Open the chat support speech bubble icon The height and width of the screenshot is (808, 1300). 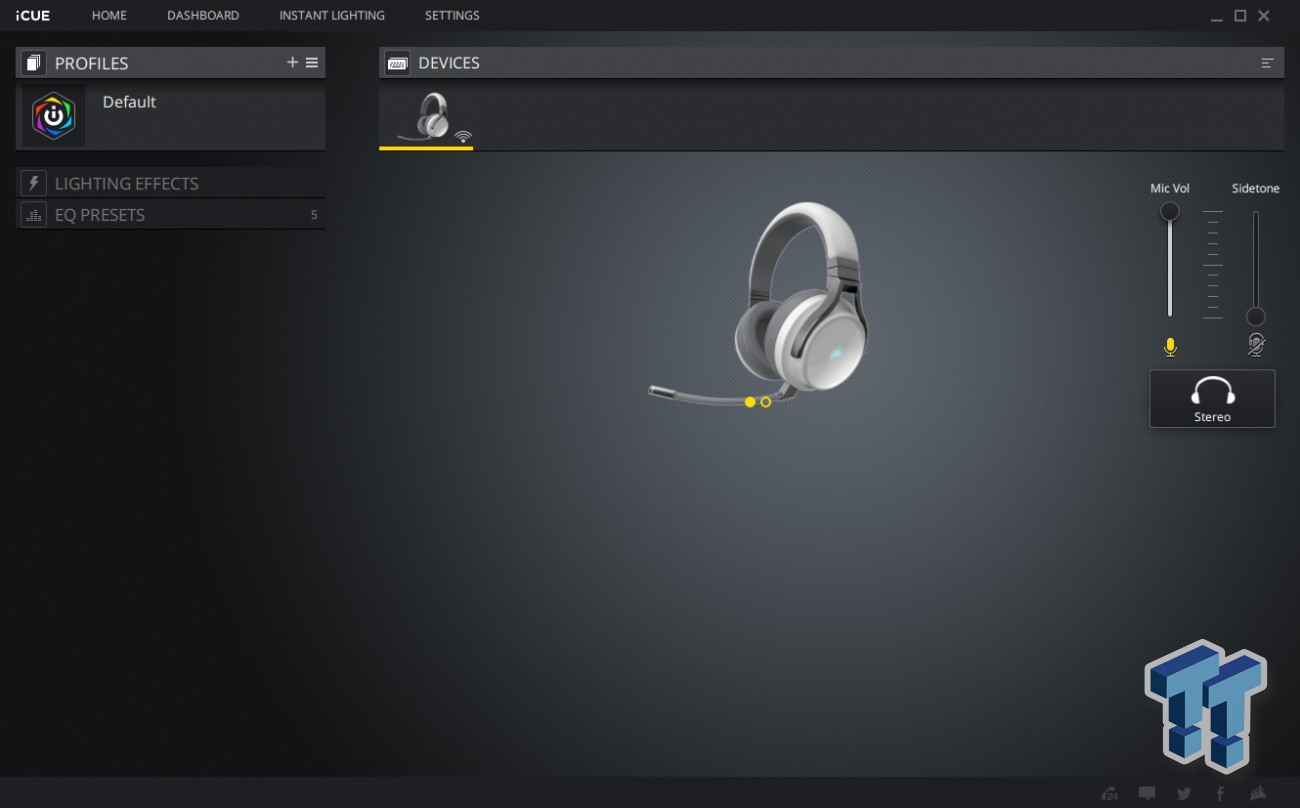tap(1147, 794)
